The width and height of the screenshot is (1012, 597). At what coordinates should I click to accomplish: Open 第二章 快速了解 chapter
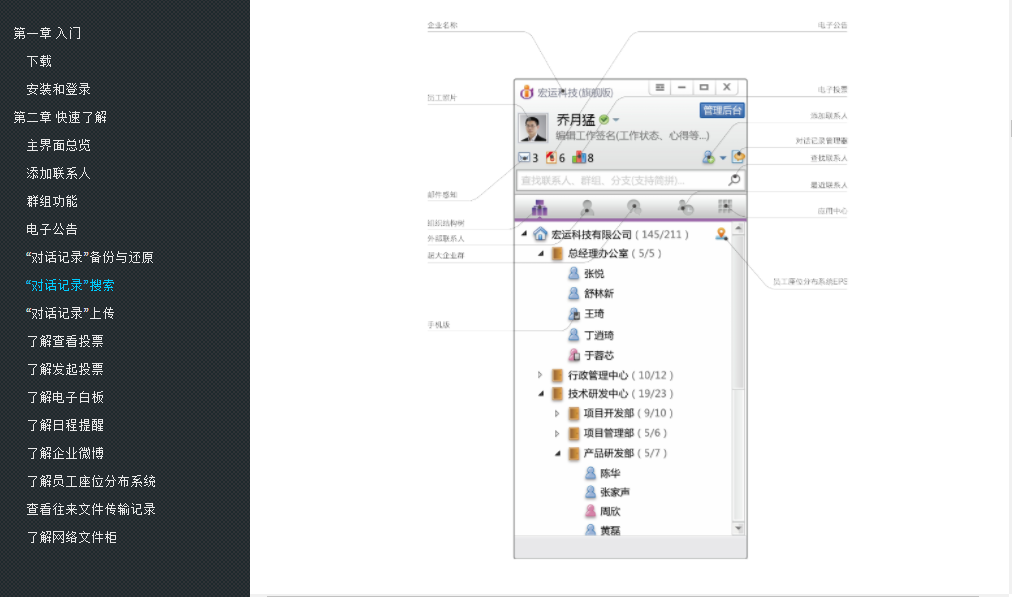(x=60, y=117)
